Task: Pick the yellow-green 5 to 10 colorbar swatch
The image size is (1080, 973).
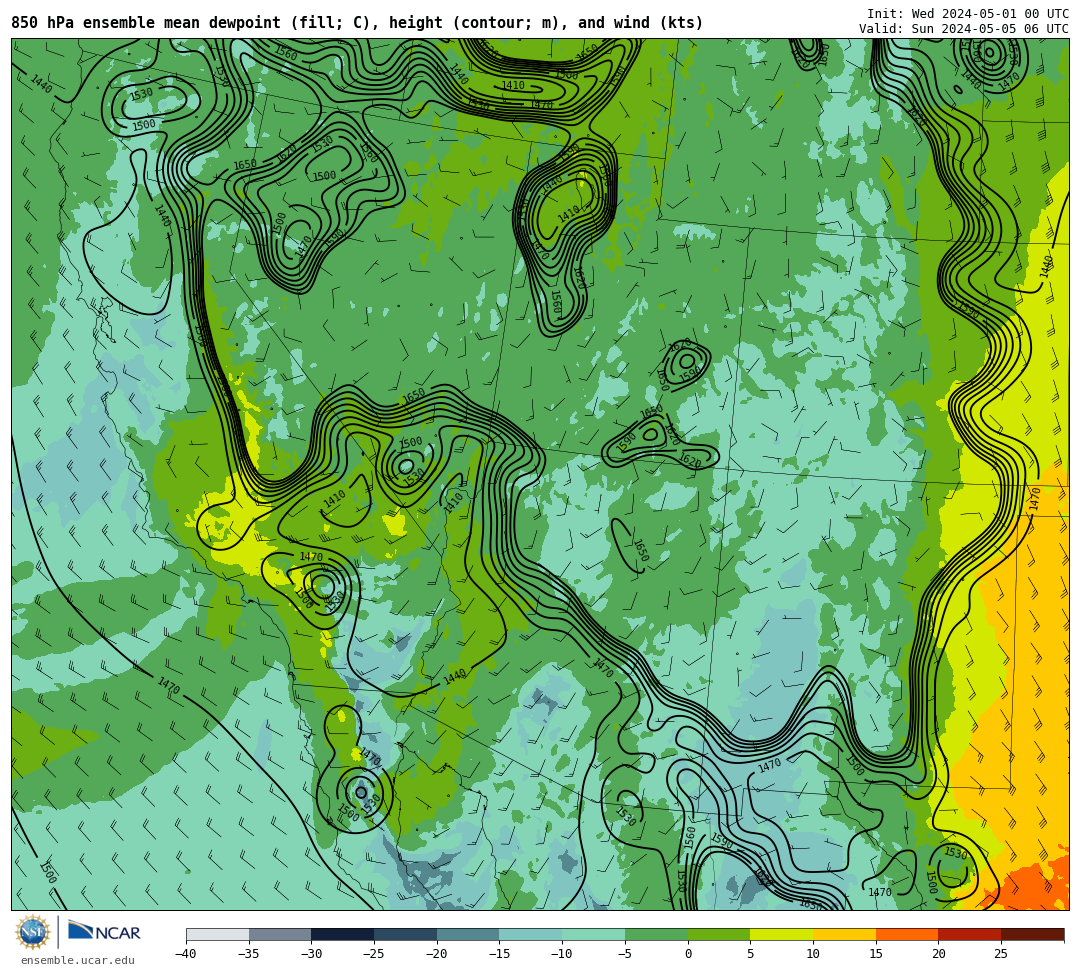Action: pos(782,934)
